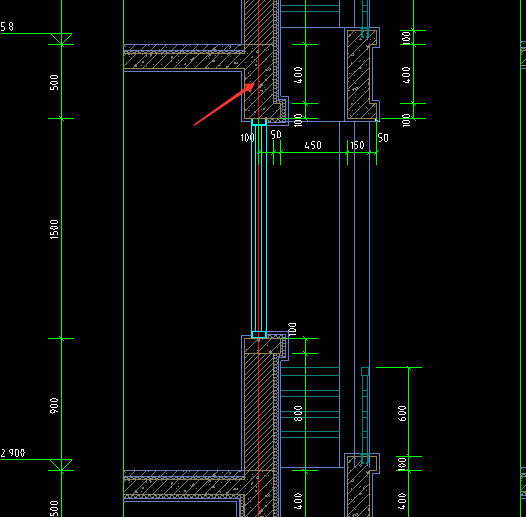526x517 pixels.
Task: Click the 450 horizontal dimension text
Action: click(x=313, y=145)
